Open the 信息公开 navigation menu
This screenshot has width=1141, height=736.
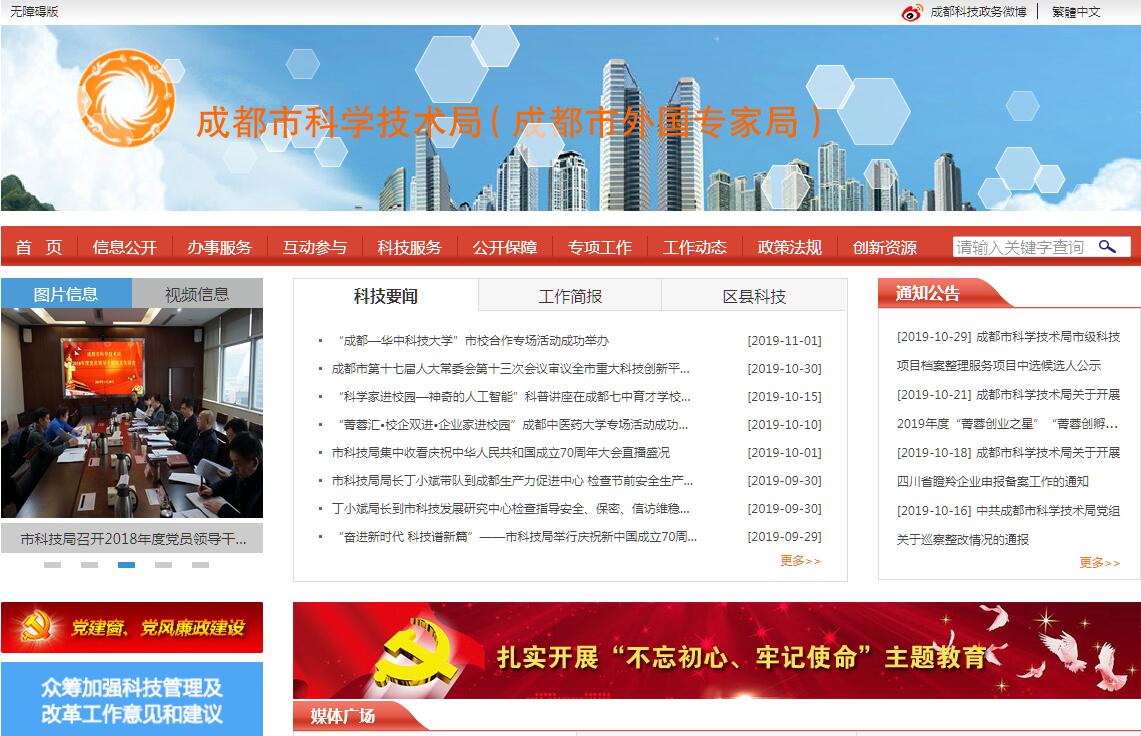click(x=125, y=247)
